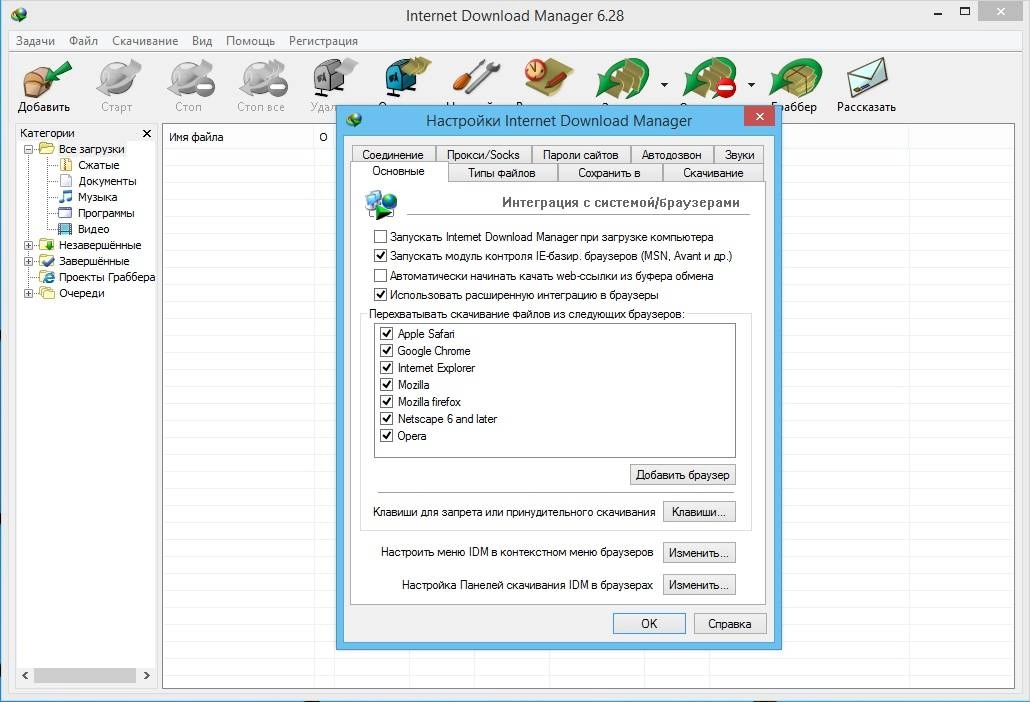Uncheck Mozilla firefox in browser list
This screenshot has height=702, width=1030.
[387, 401]
